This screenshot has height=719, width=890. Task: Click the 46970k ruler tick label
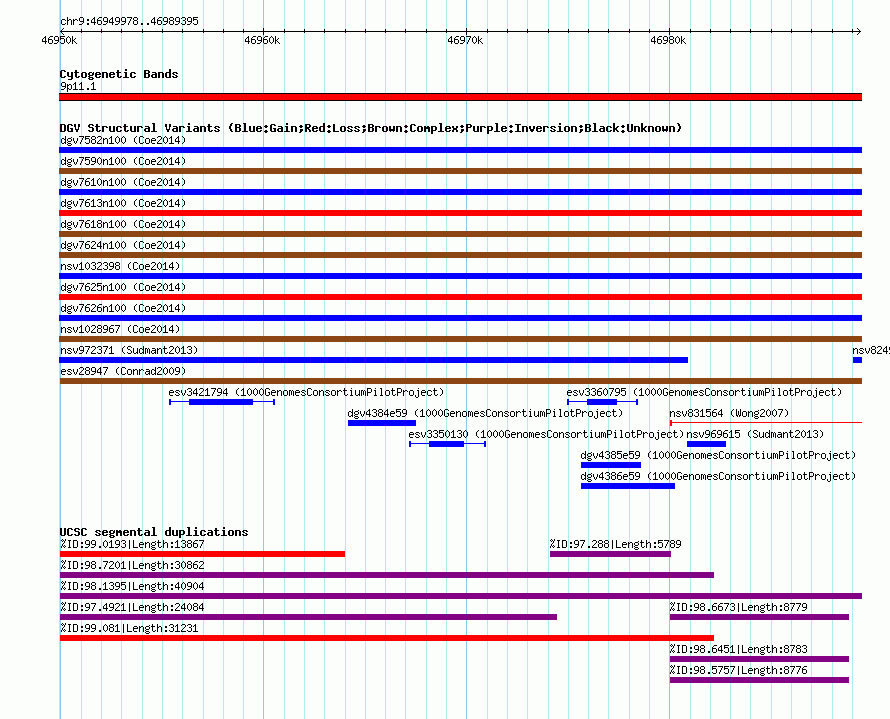pos(465,40)
